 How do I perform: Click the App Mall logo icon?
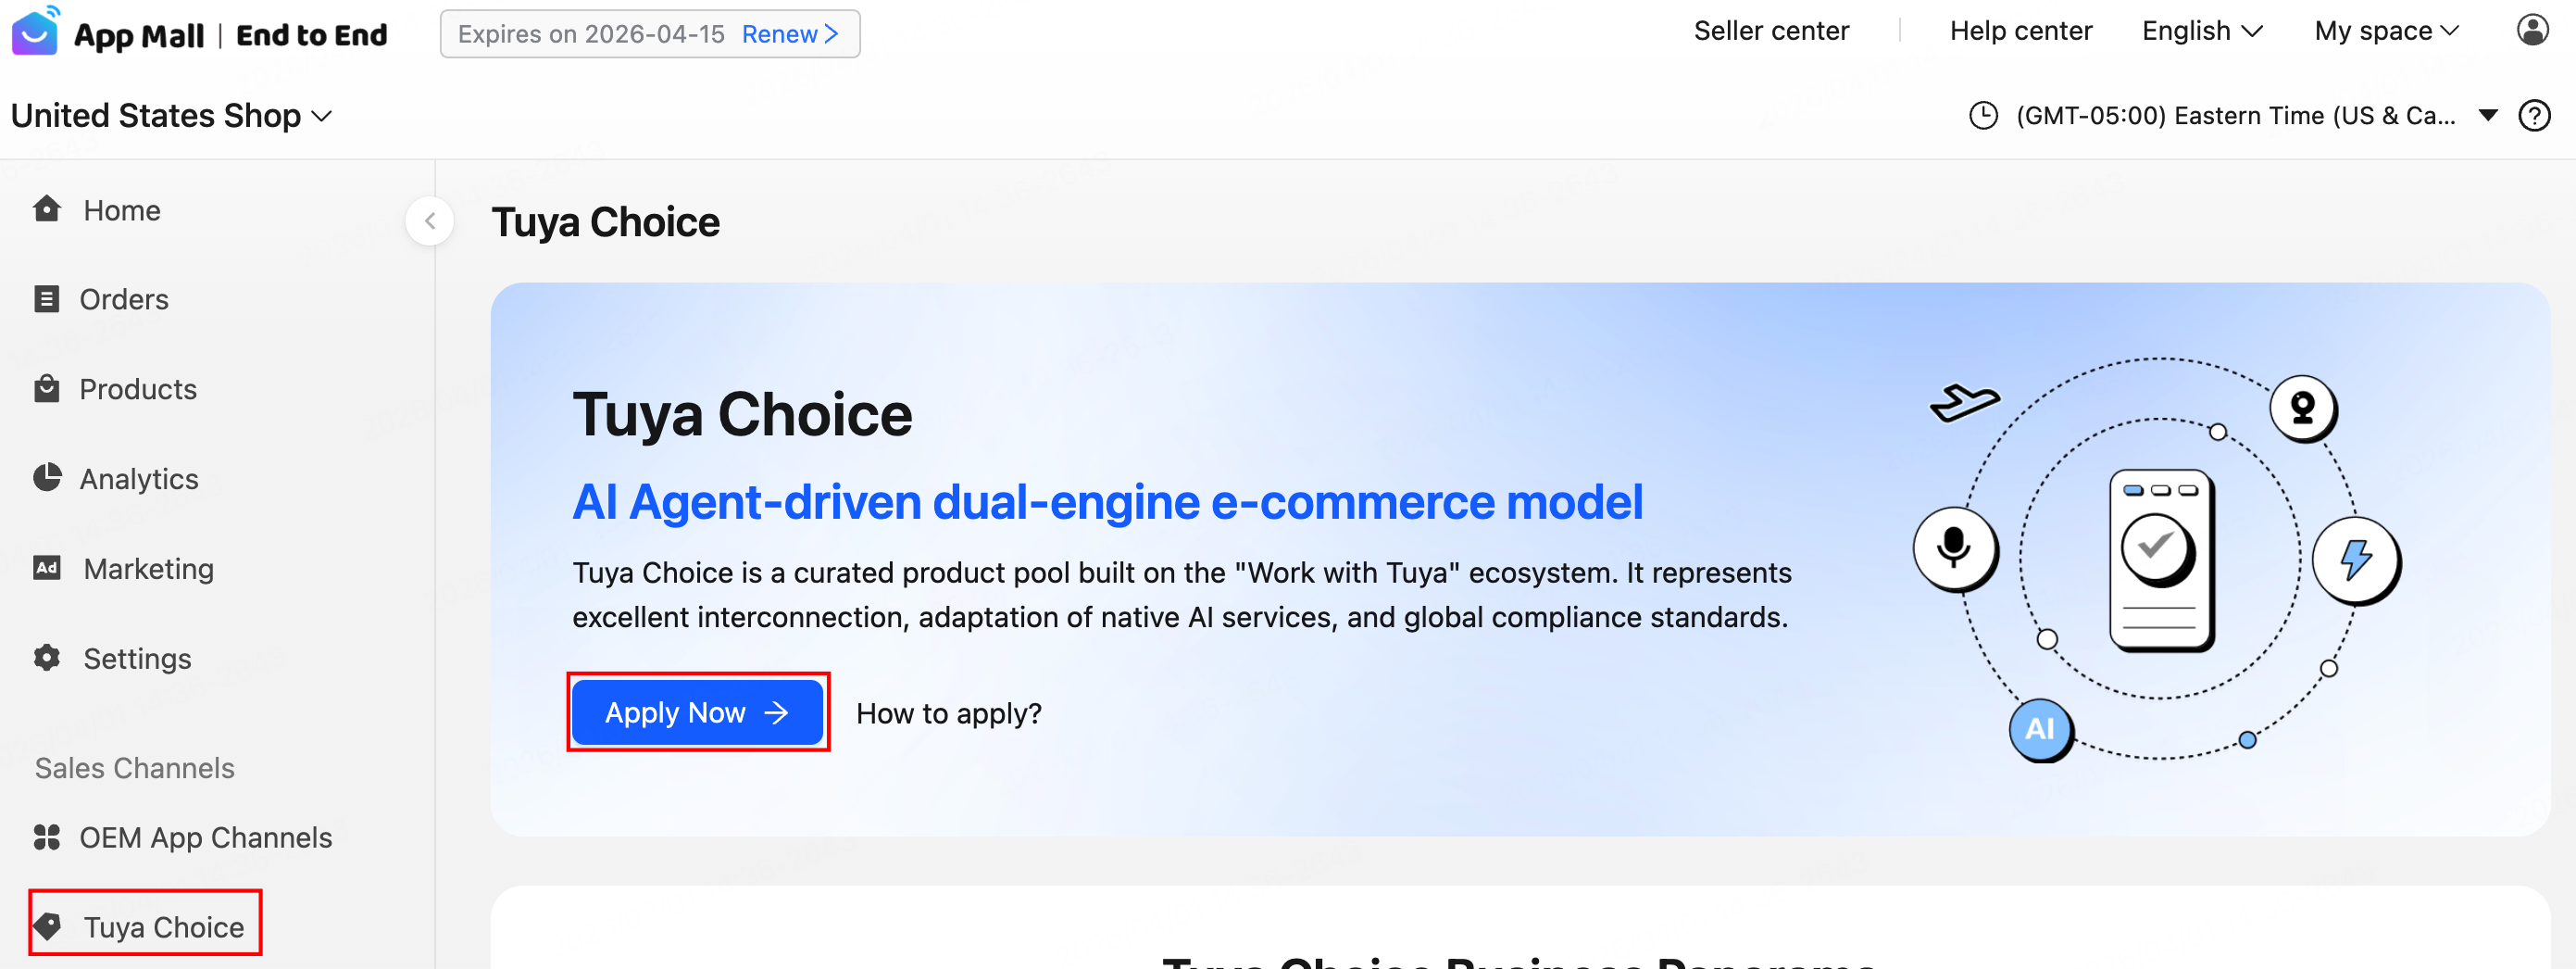36,32
